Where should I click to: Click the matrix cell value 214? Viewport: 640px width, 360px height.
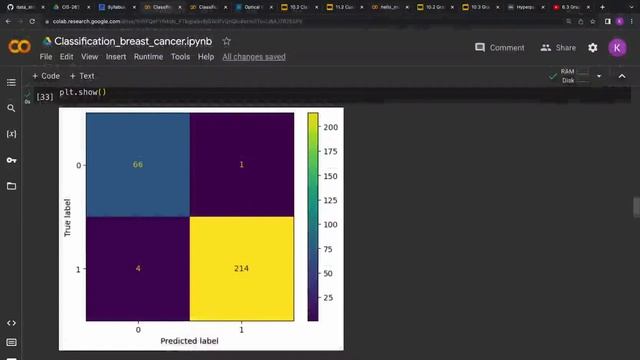241,268
